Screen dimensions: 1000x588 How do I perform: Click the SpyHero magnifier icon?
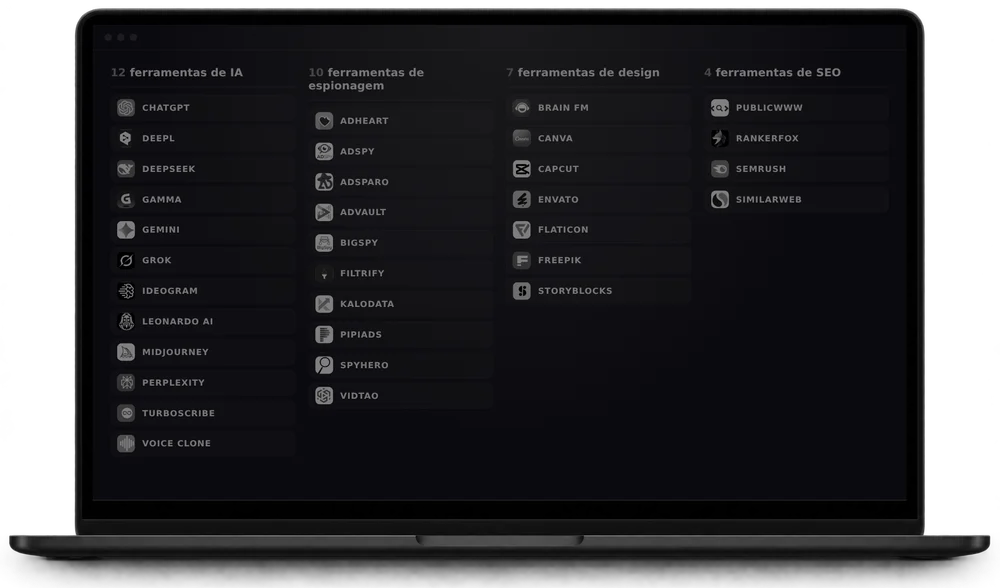(324, 365)
